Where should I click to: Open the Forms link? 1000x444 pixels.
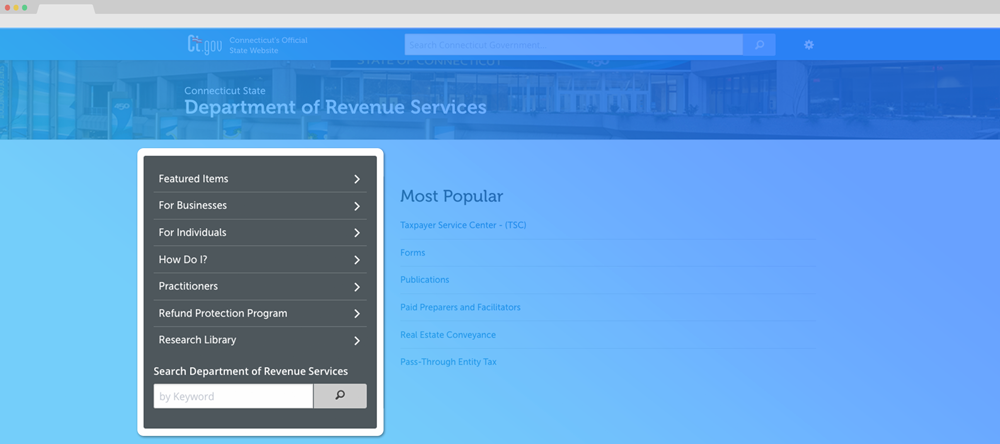(x=412, y=253)
